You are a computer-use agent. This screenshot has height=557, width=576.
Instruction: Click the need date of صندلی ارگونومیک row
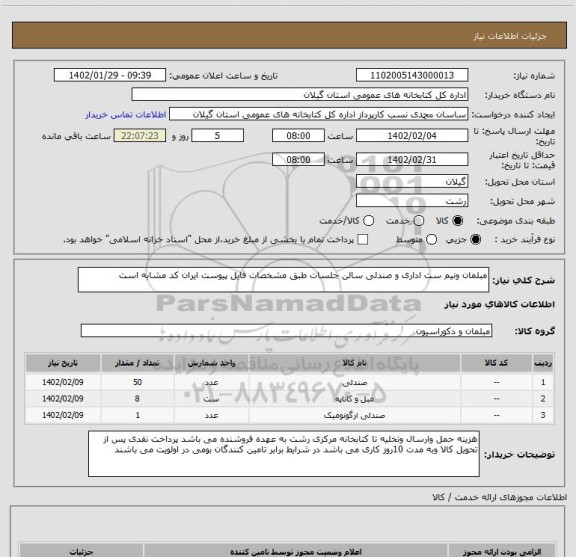pos(63,415)
